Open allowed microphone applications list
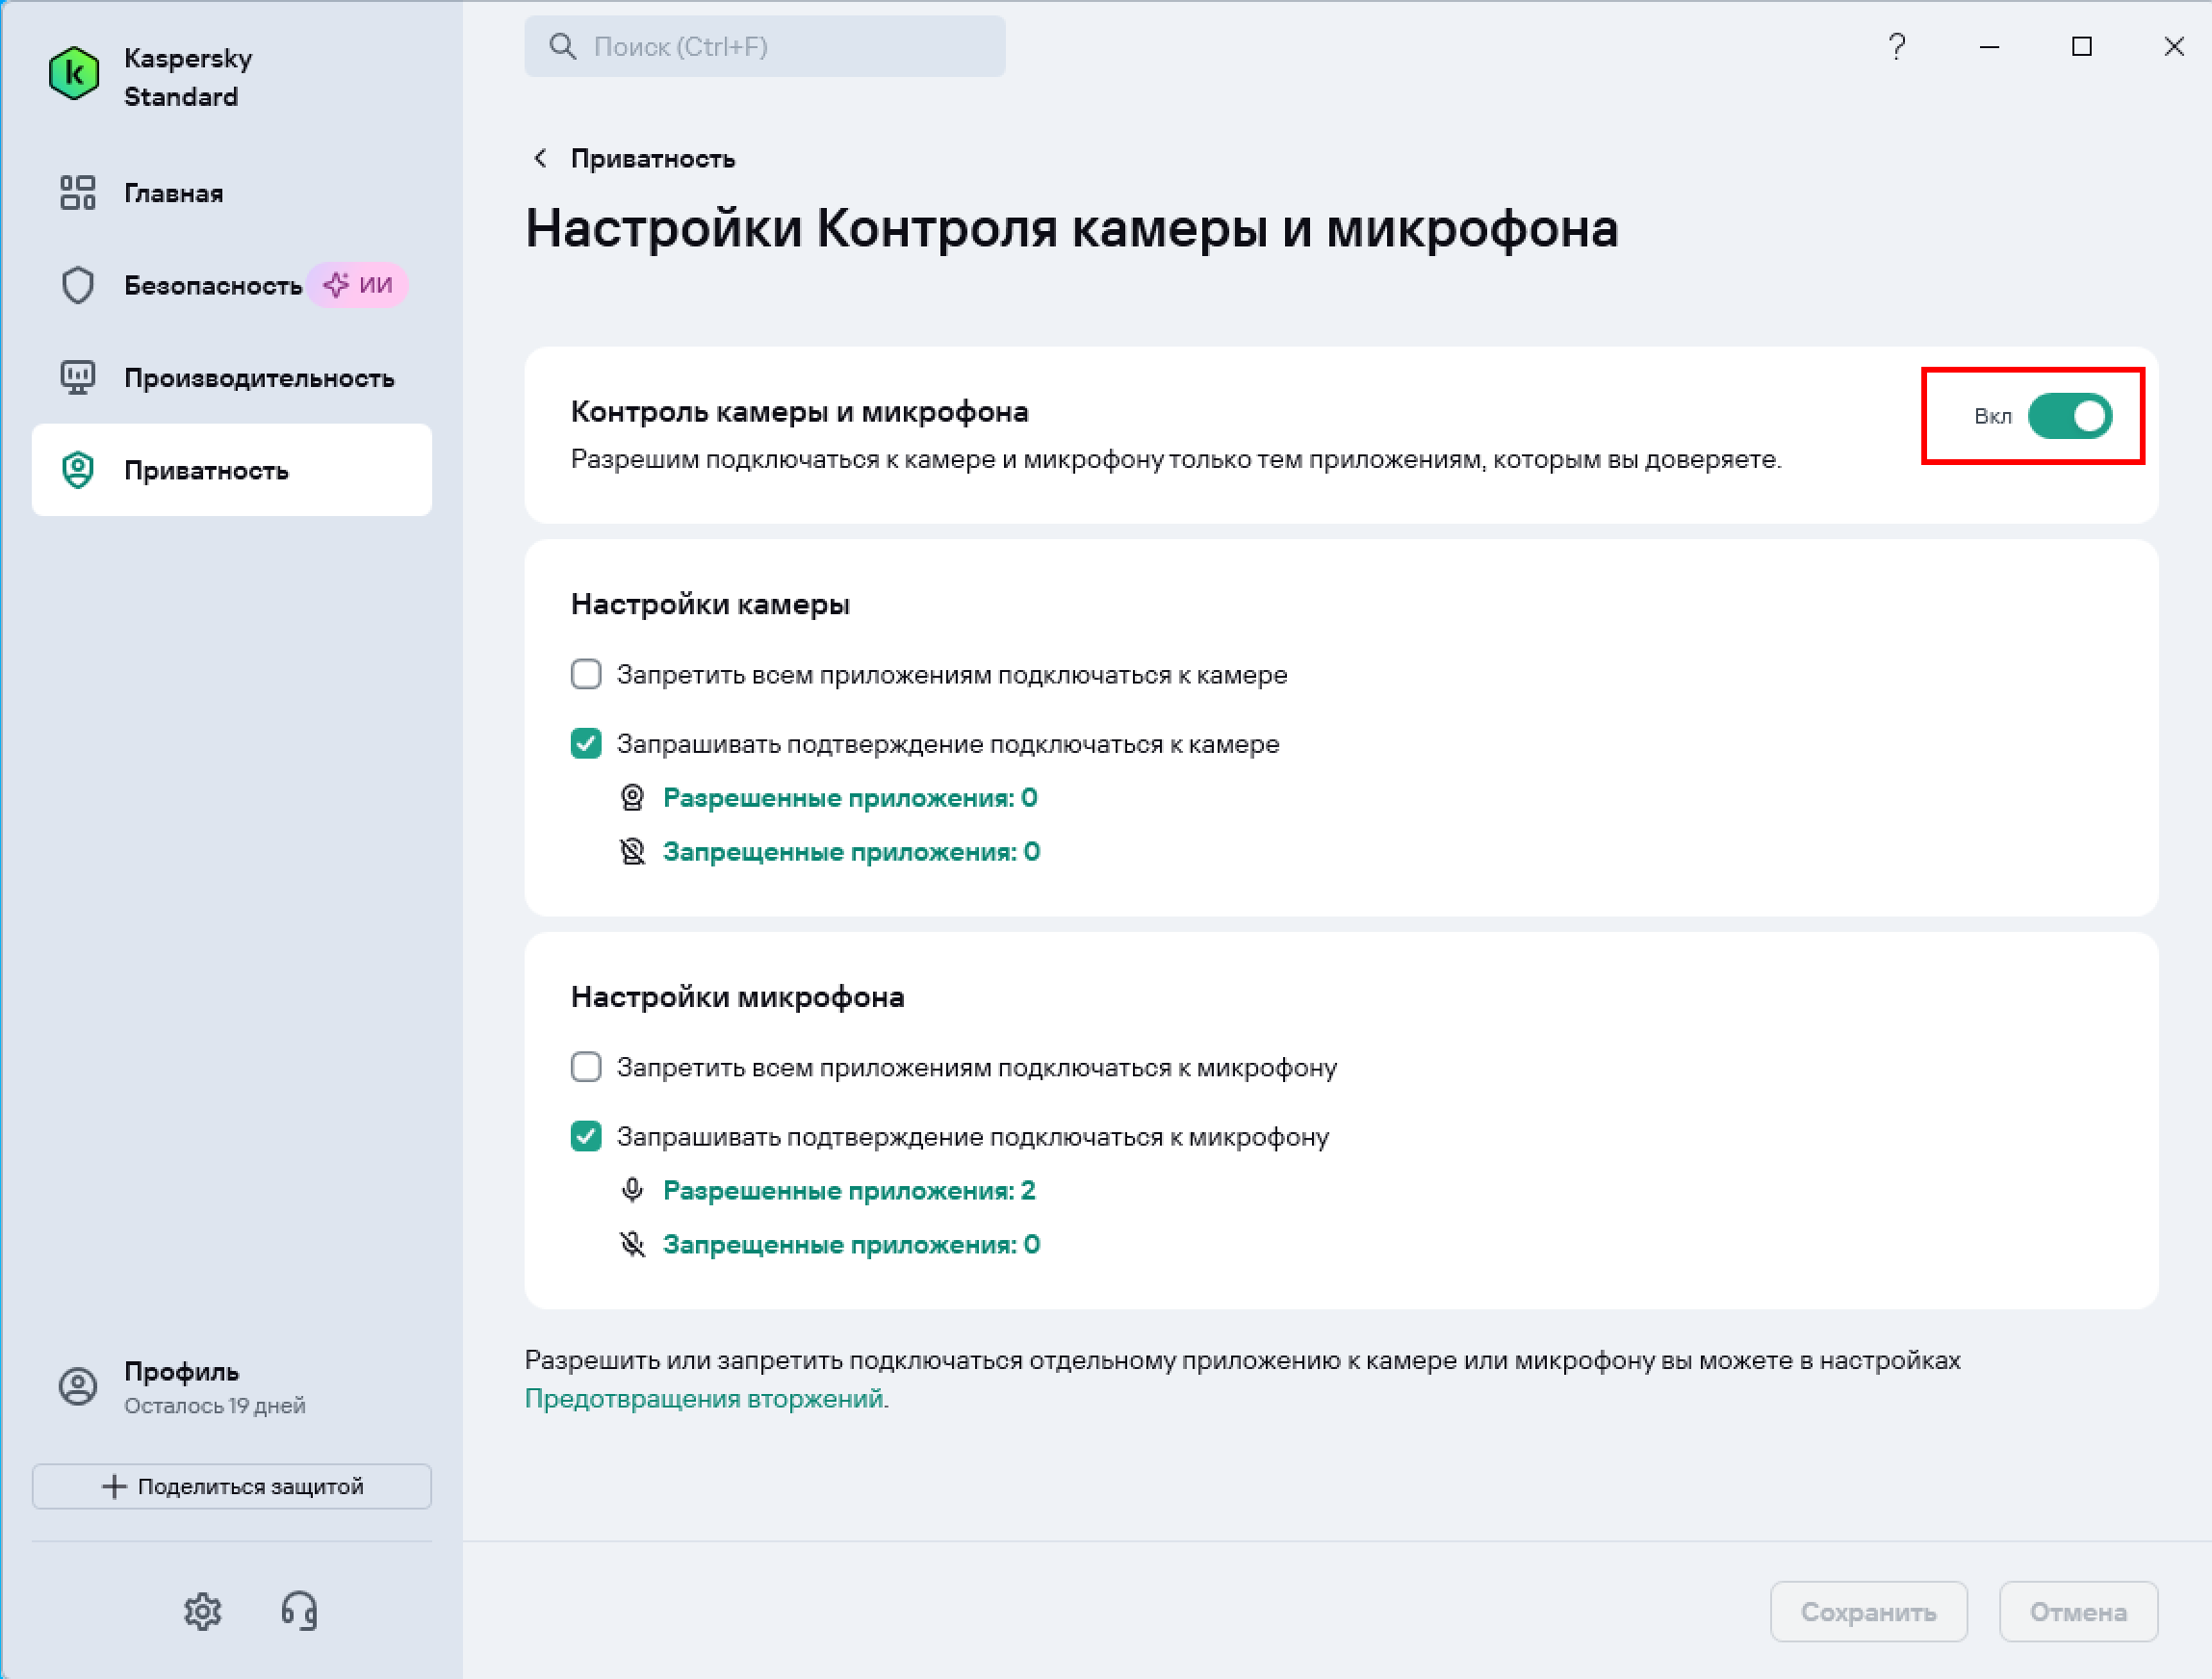The width and height of the screenshot is (2212, 1679). (x=848, y=1191)
